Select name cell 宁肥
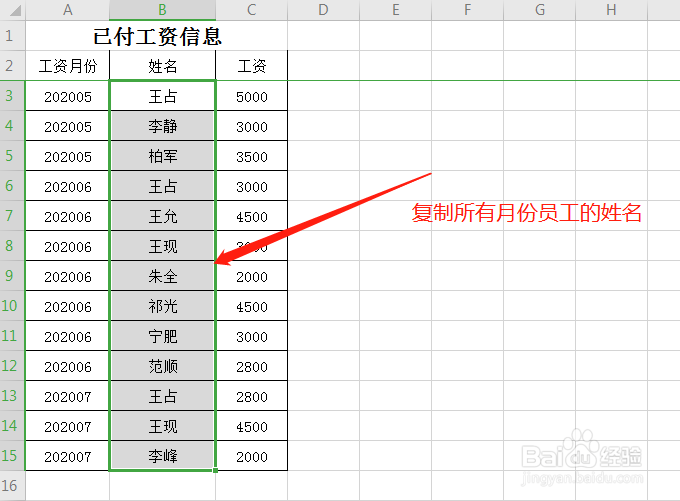 tap(162, 336)
